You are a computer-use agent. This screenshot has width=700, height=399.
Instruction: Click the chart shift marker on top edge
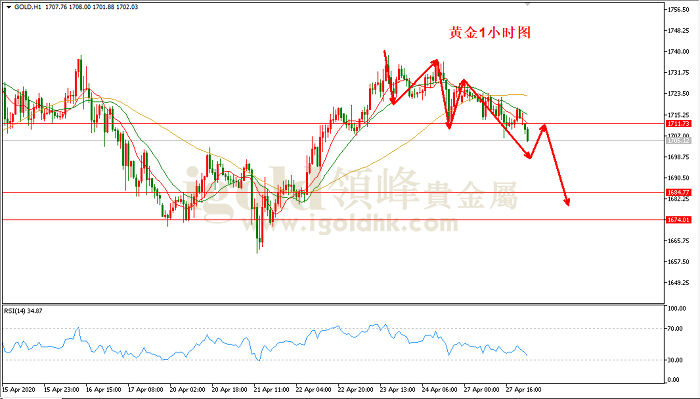point(528,4)
